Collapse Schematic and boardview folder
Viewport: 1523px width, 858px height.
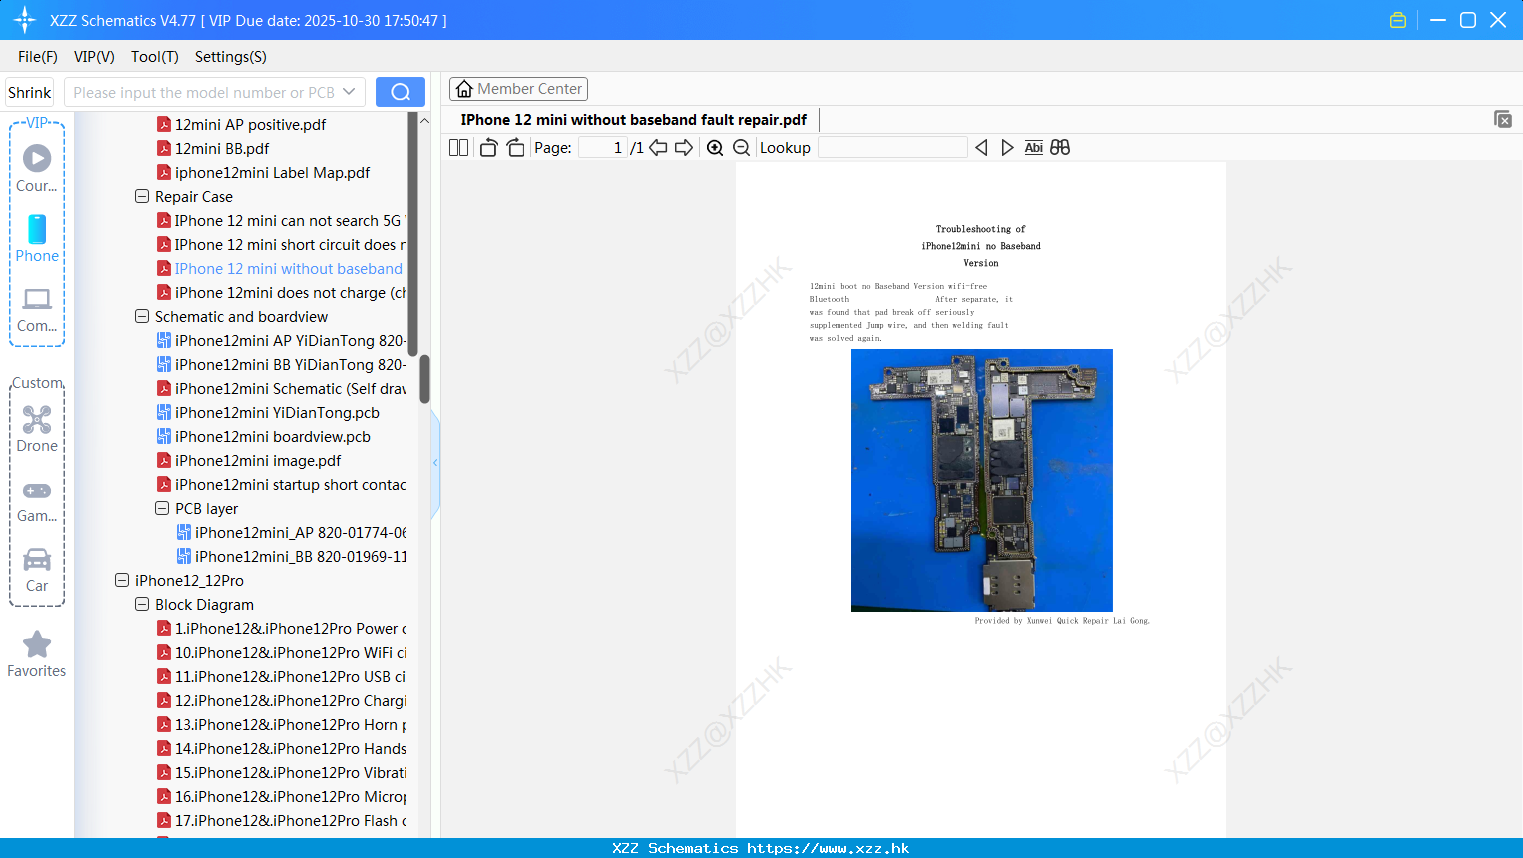point(142,316)
